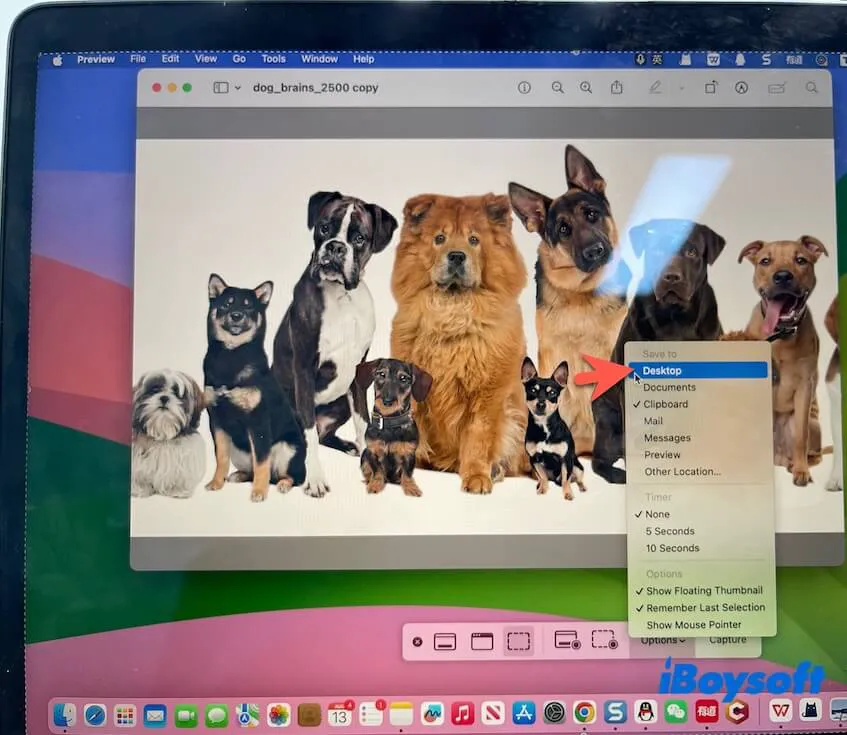Select Capture Entire Screen icon
The image size is (847, 735).
coord(445,642)
